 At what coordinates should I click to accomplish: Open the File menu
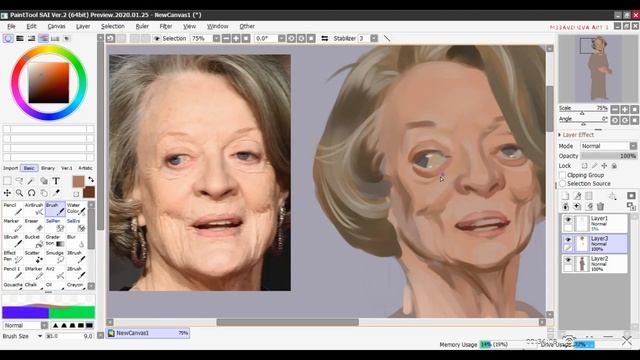pyautogui.click(x=11, y=26)
